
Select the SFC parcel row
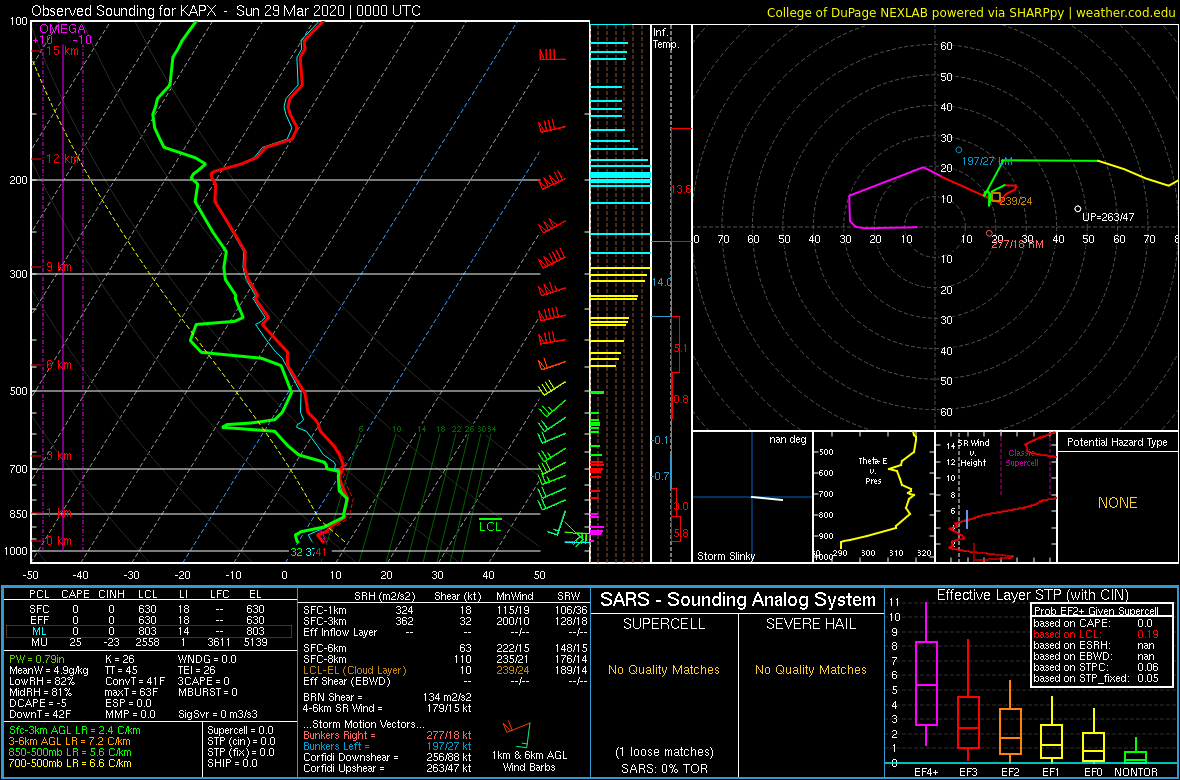[151, 608]
